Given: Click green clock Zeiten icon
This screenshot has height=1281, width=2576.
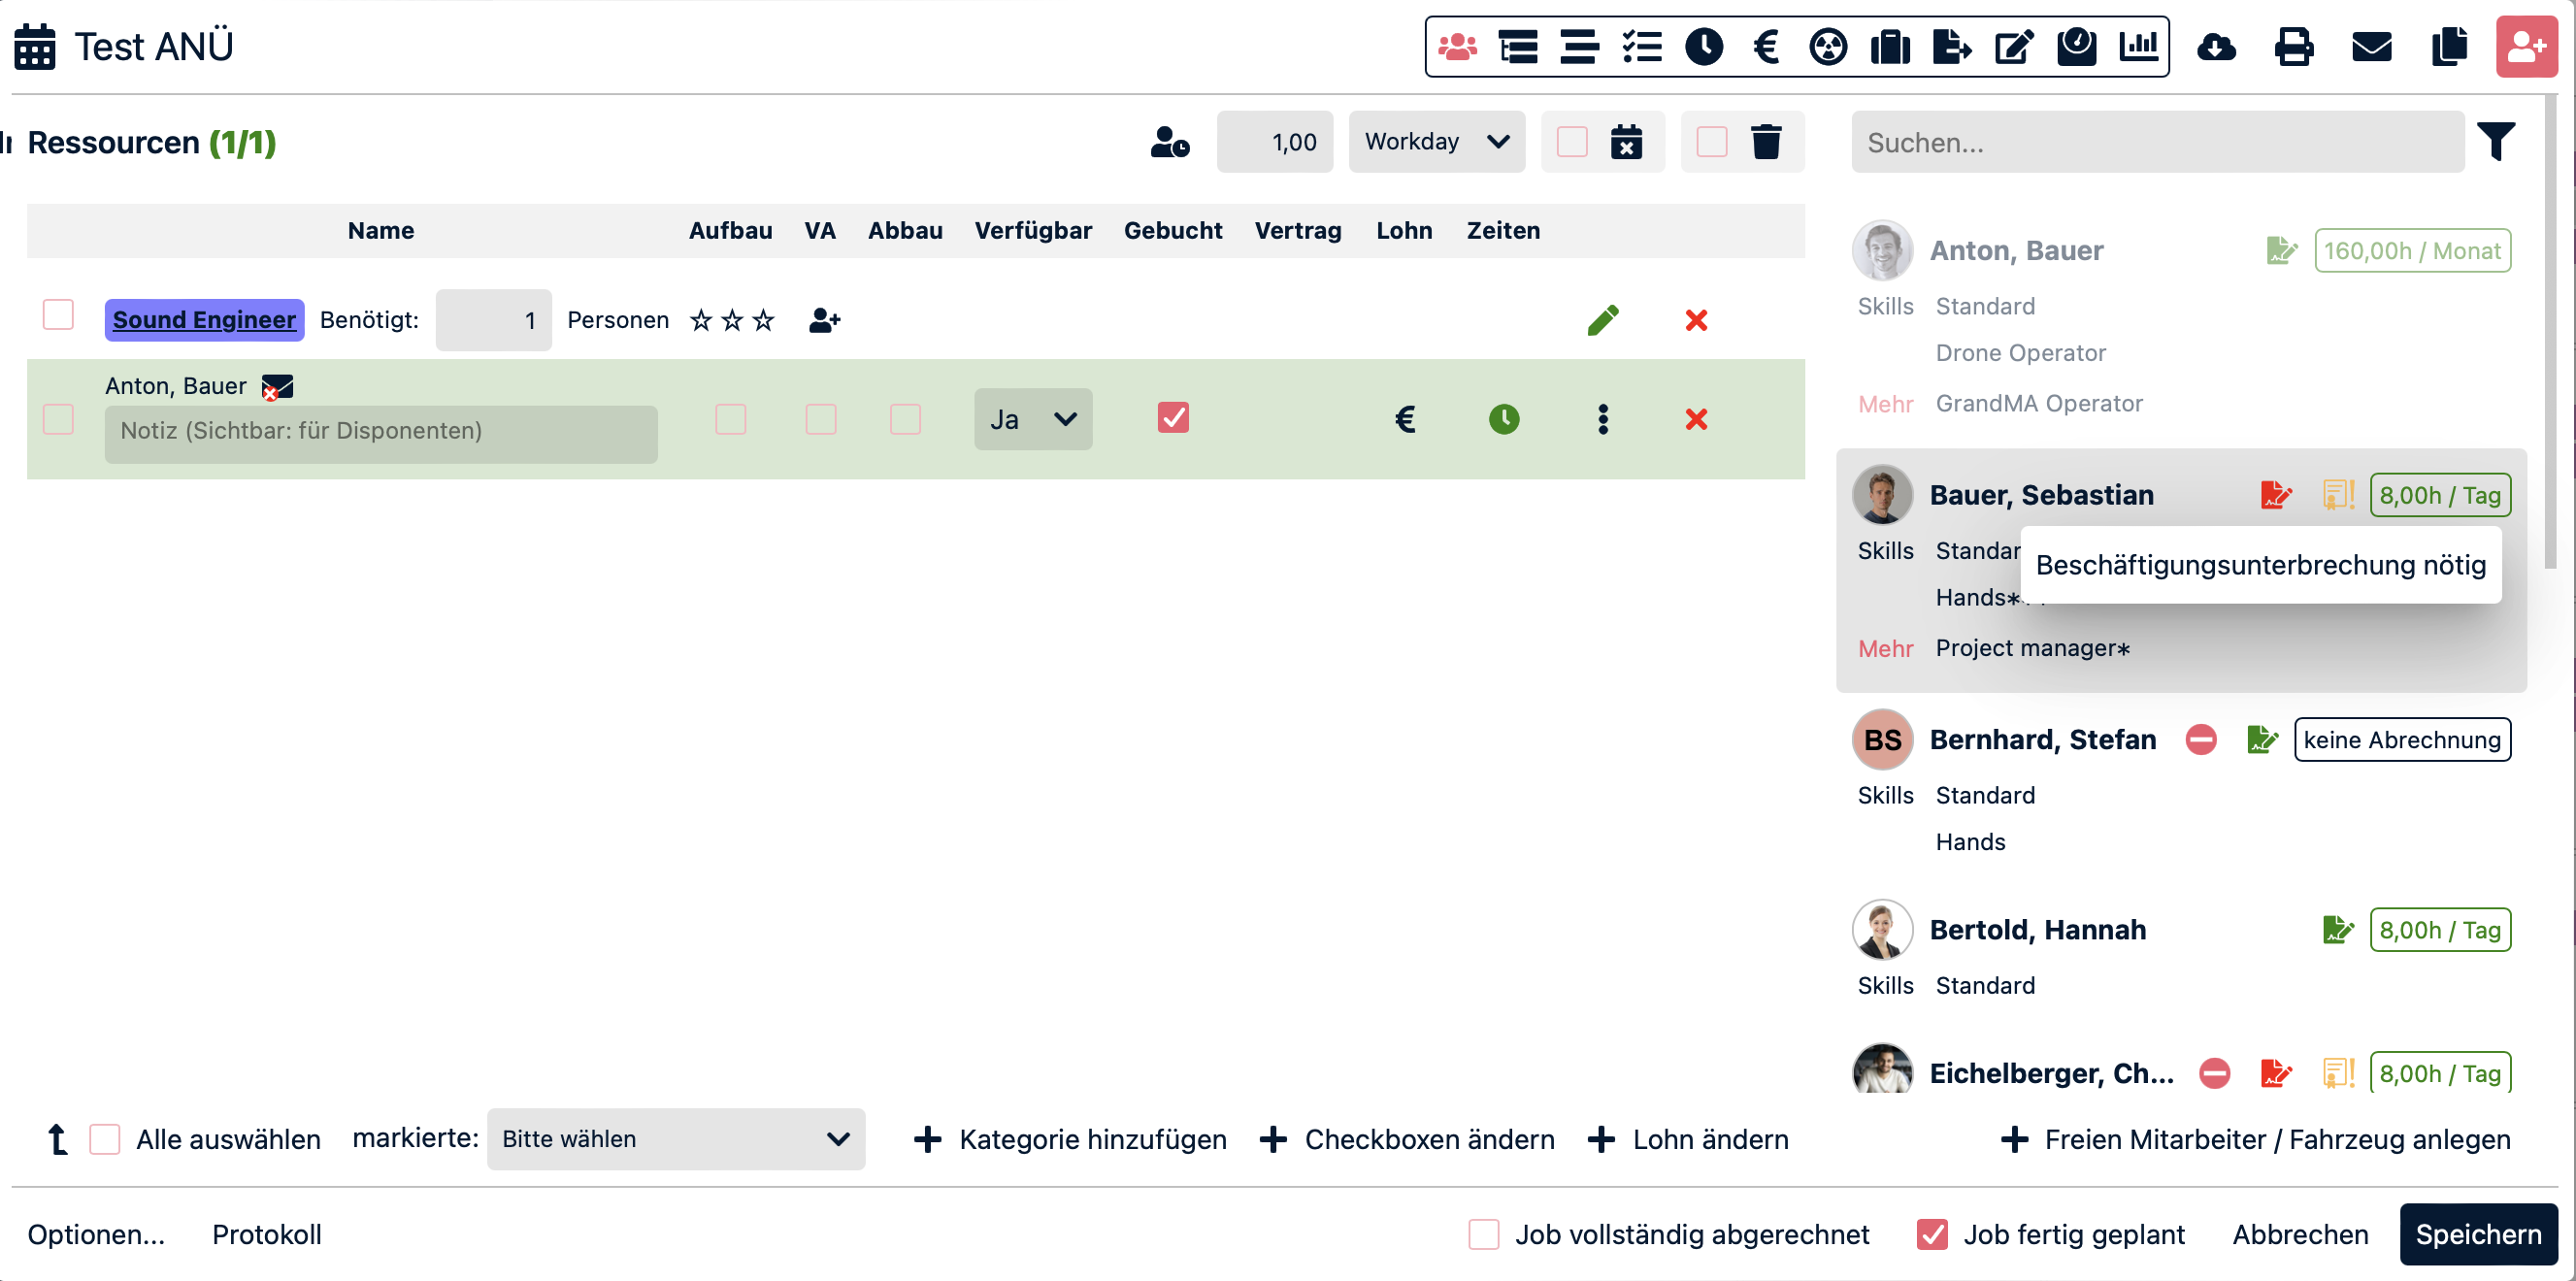Looking at the screenshot, I should [1503, 419].
